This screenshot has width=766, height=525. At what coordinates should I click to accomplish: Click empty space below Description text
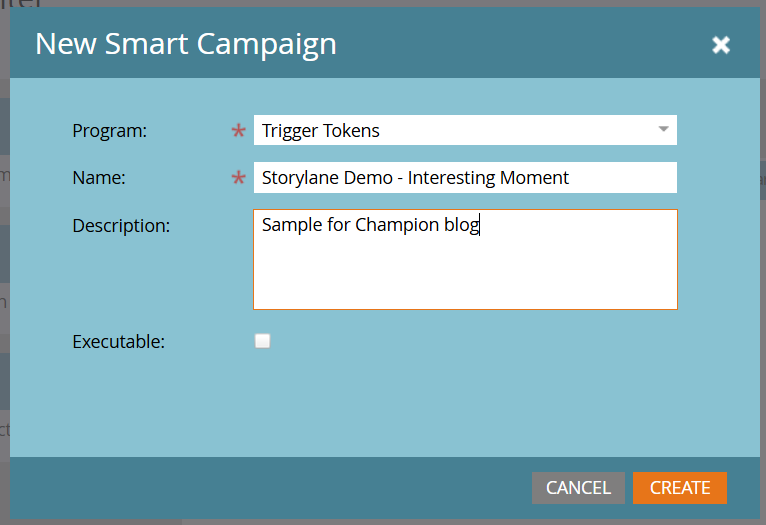pos(465,275)
